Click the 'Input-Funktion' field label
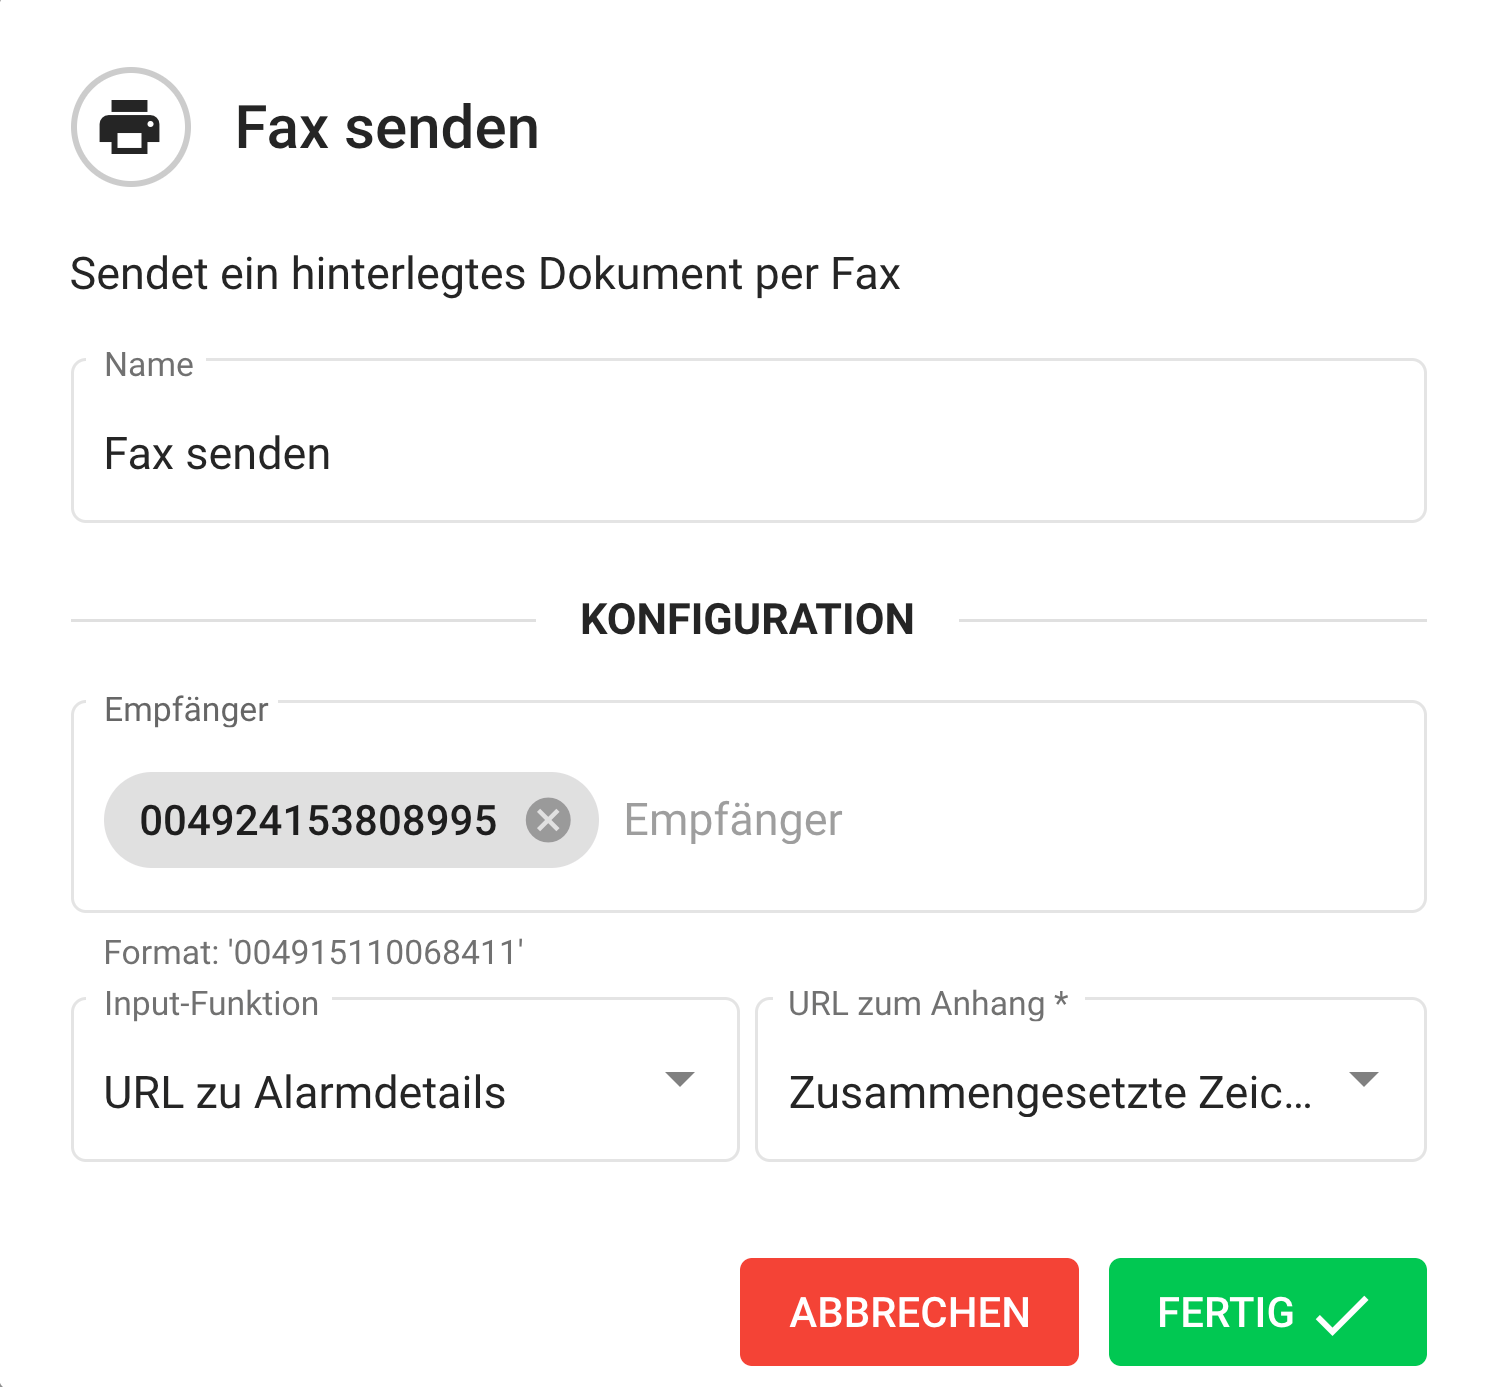 (x=211, y=1003)
